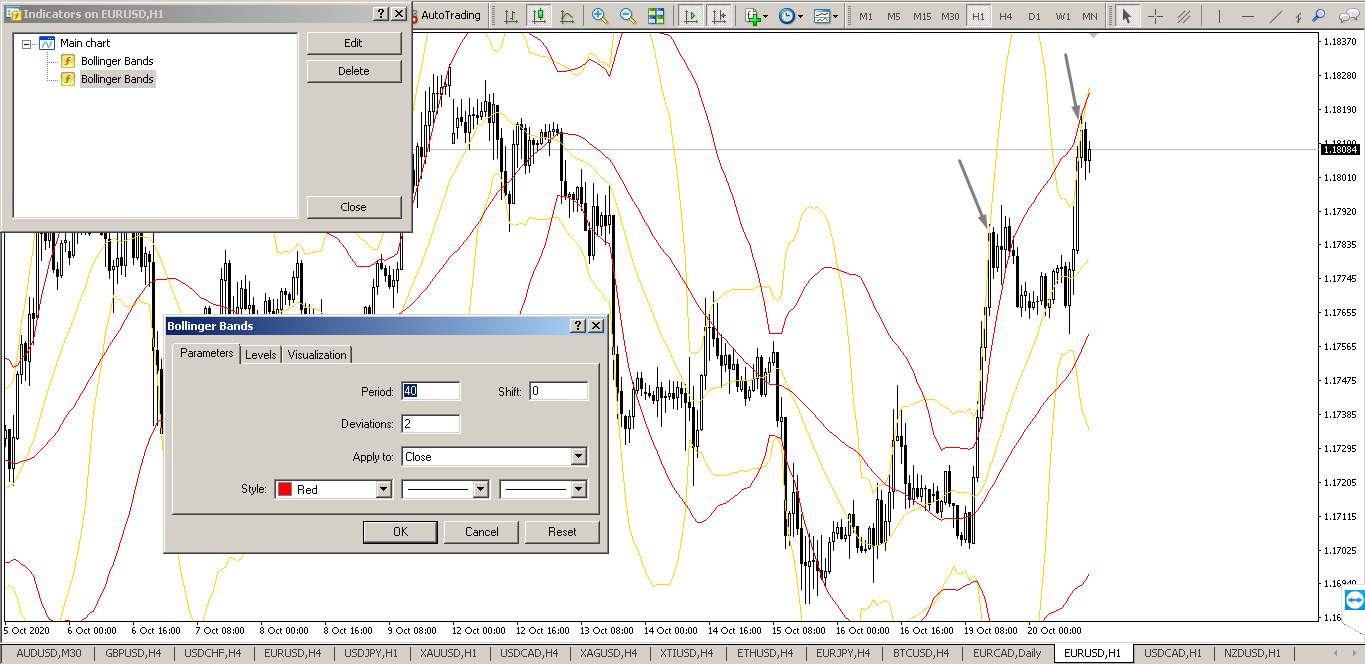This screenshot has height=664, width=1365.
Task: Open the XAUUSD,H1 chart tab
Action: [x=449, y=653]
